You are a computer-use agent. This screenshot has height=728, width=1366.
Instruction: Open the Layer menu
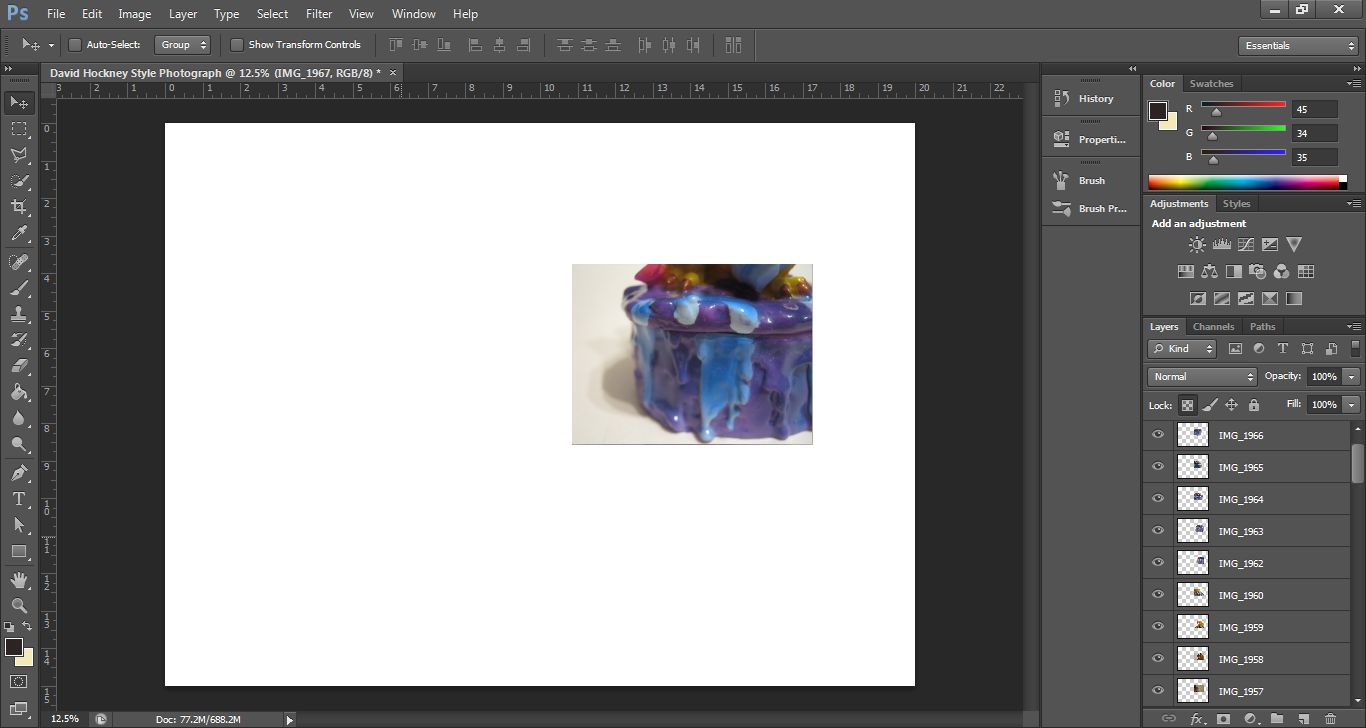pyautogui.click(x=183, y=14)
